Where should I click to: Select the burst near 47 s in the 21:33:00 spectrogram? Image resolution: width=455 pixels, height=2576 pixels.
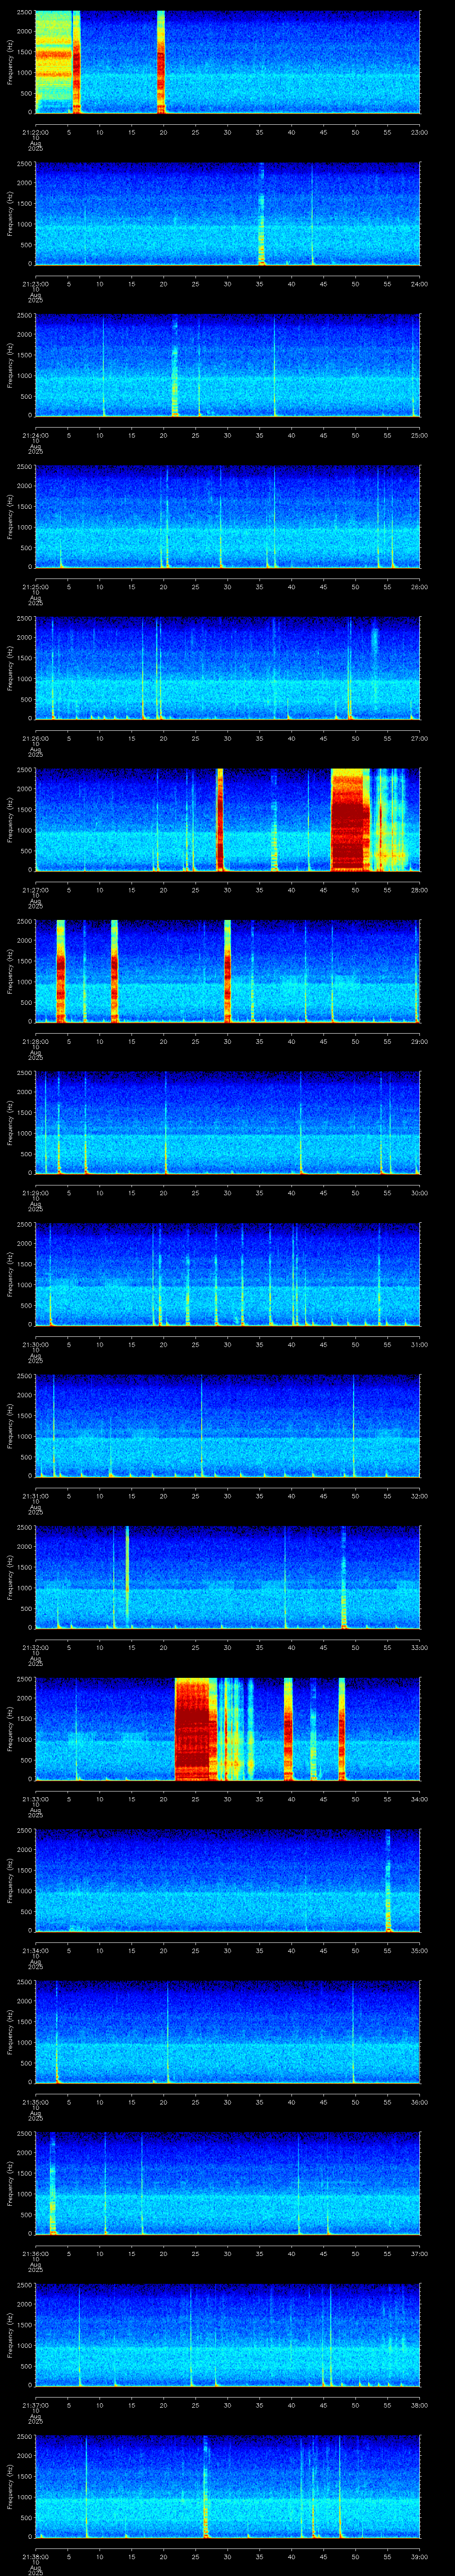342,1728
